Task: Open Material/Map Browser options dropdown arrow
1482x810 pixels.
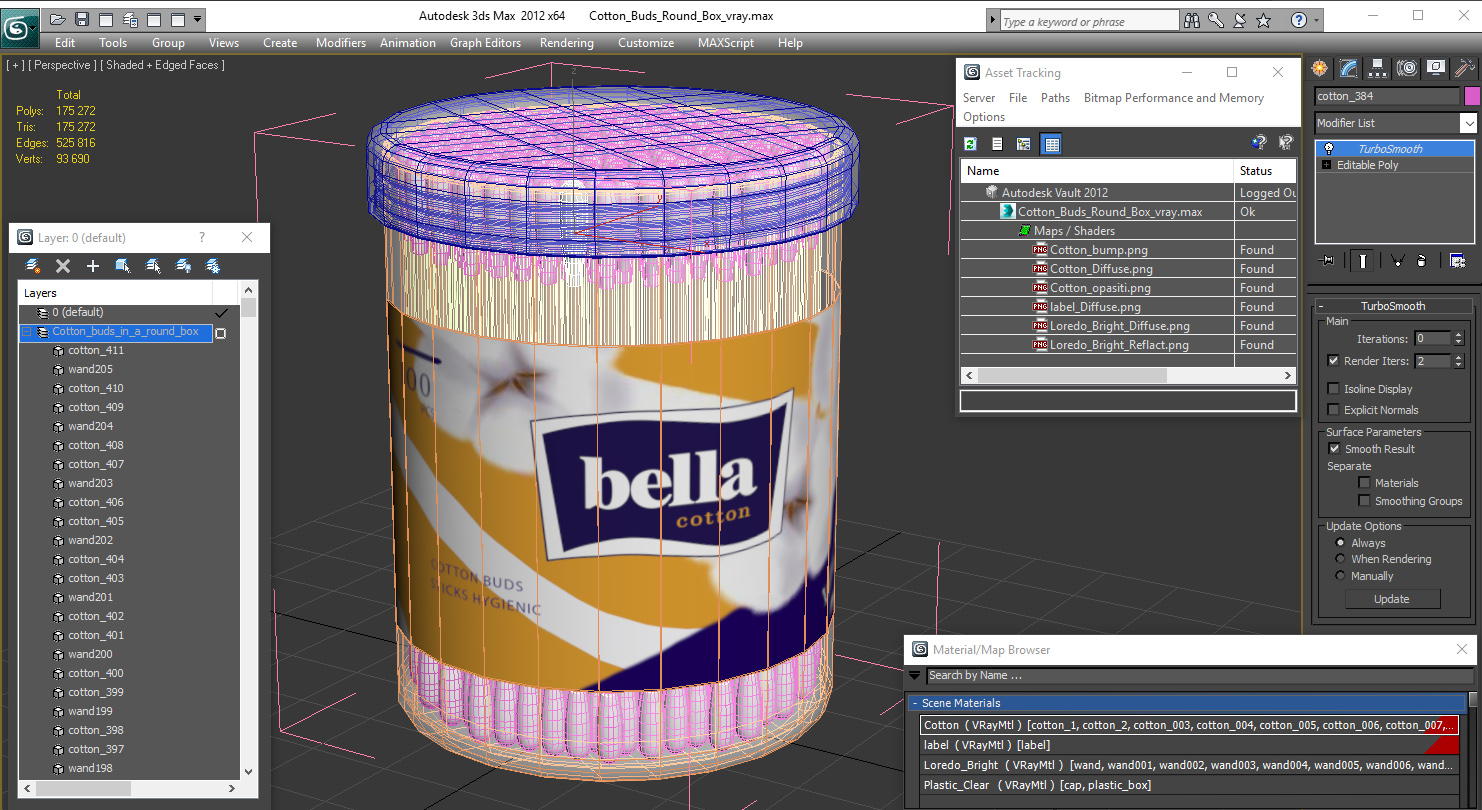Action: pyautogui.click(x=915, y=676)
